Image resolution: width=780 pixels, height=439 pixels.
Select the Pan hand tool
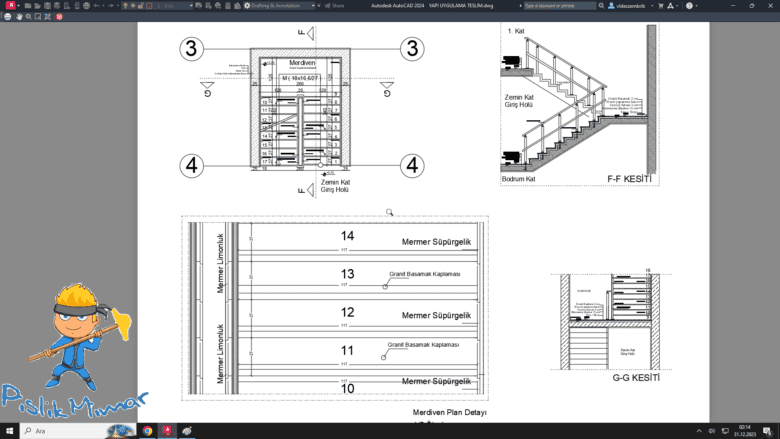click(20, 16)
